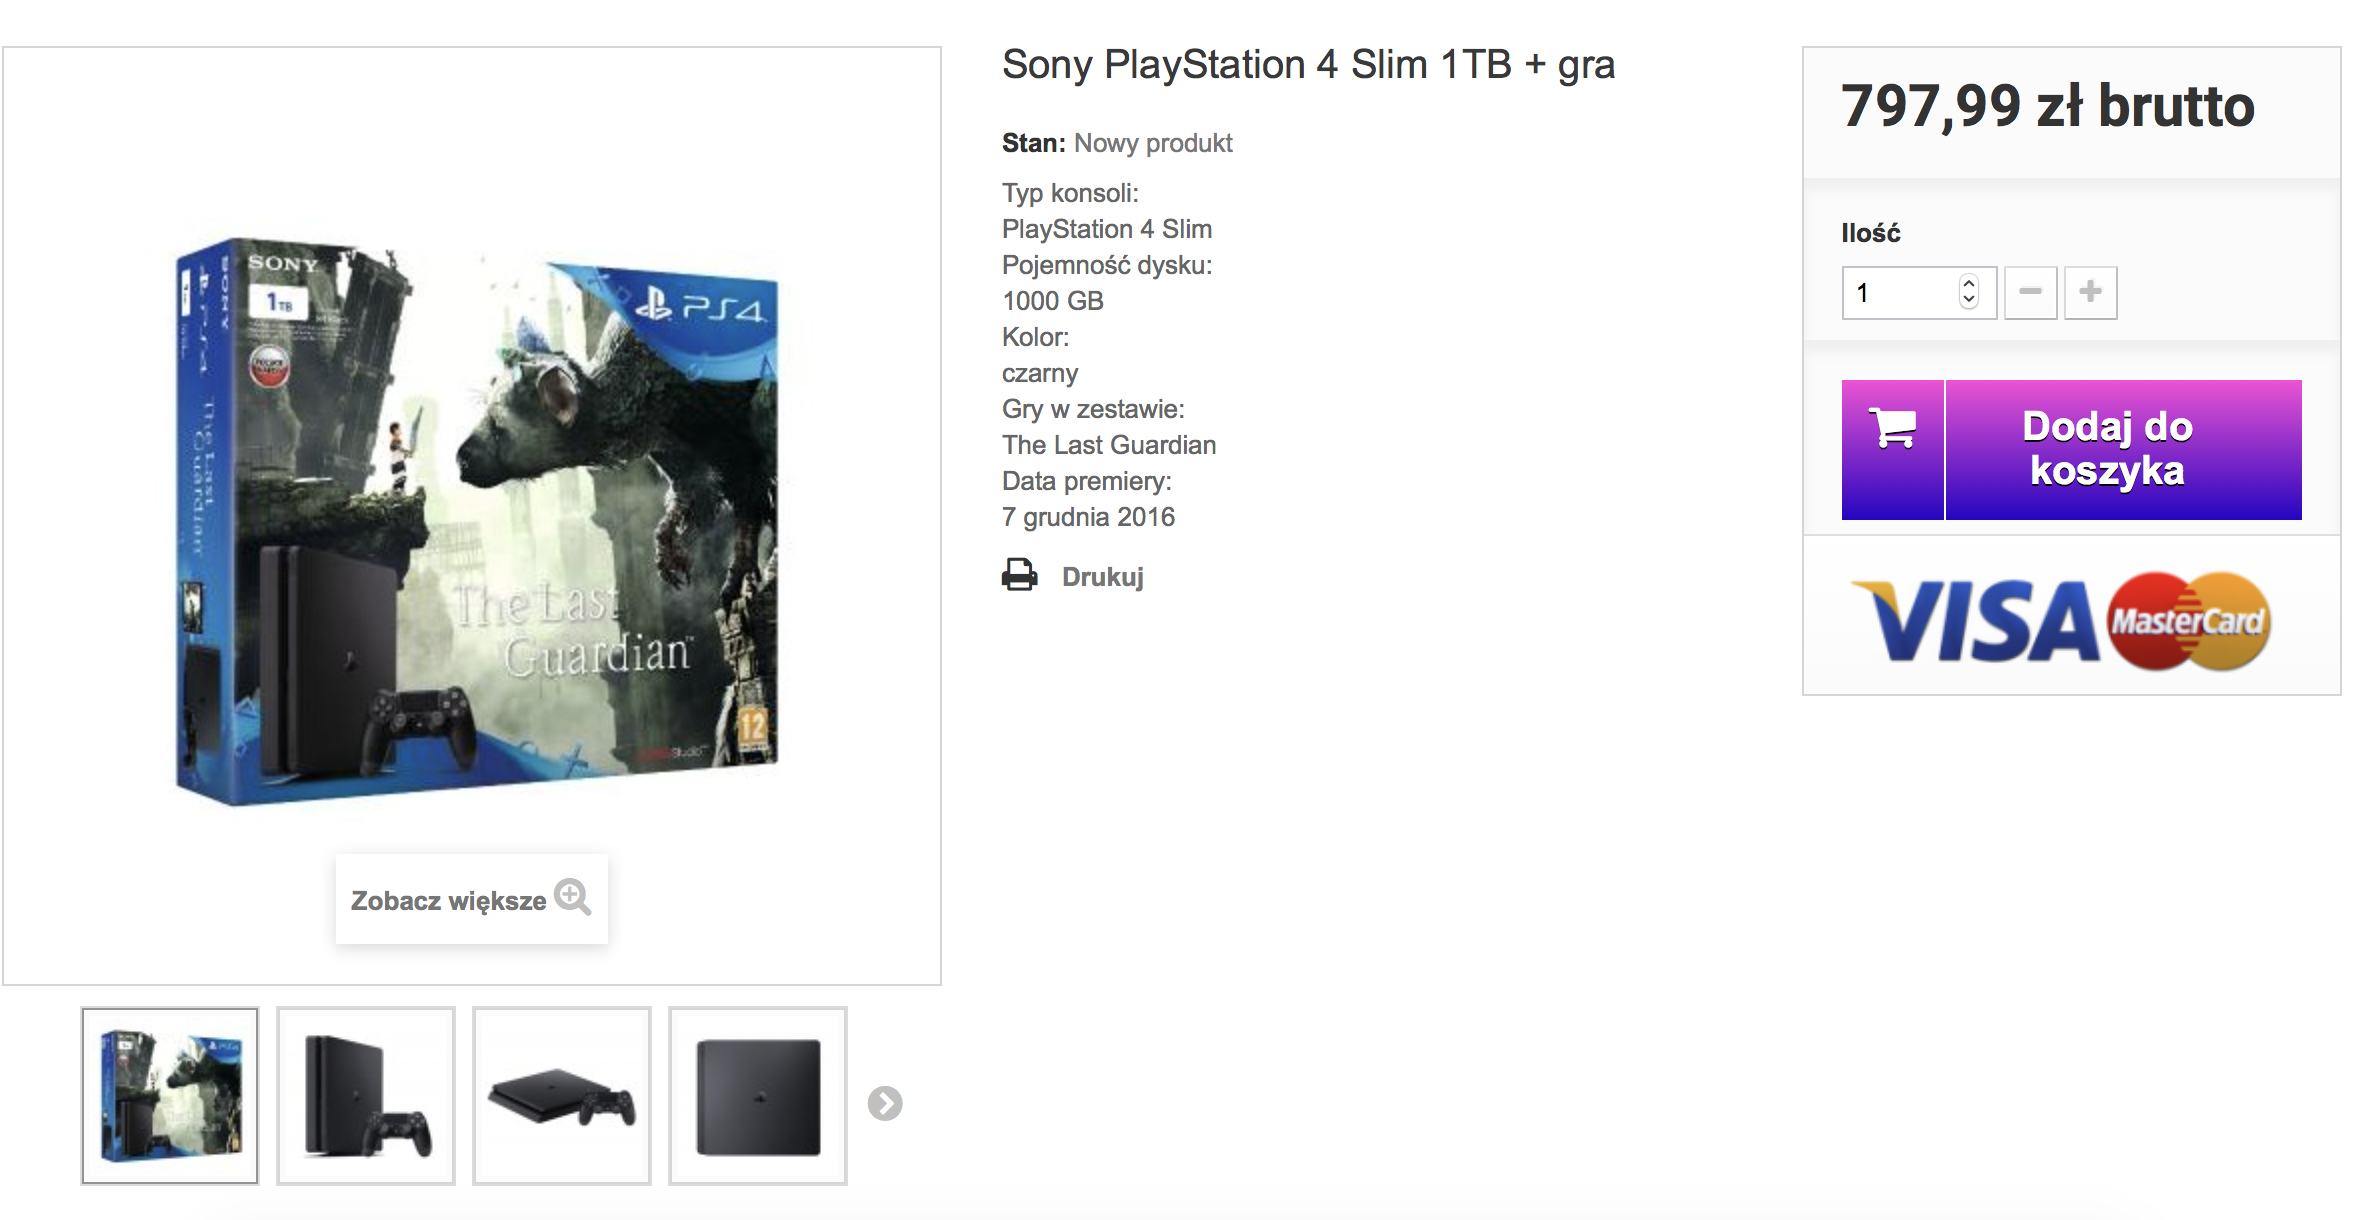Click the main product box image
This screenshot has width=2362, height=1220.
pos(477,520)
